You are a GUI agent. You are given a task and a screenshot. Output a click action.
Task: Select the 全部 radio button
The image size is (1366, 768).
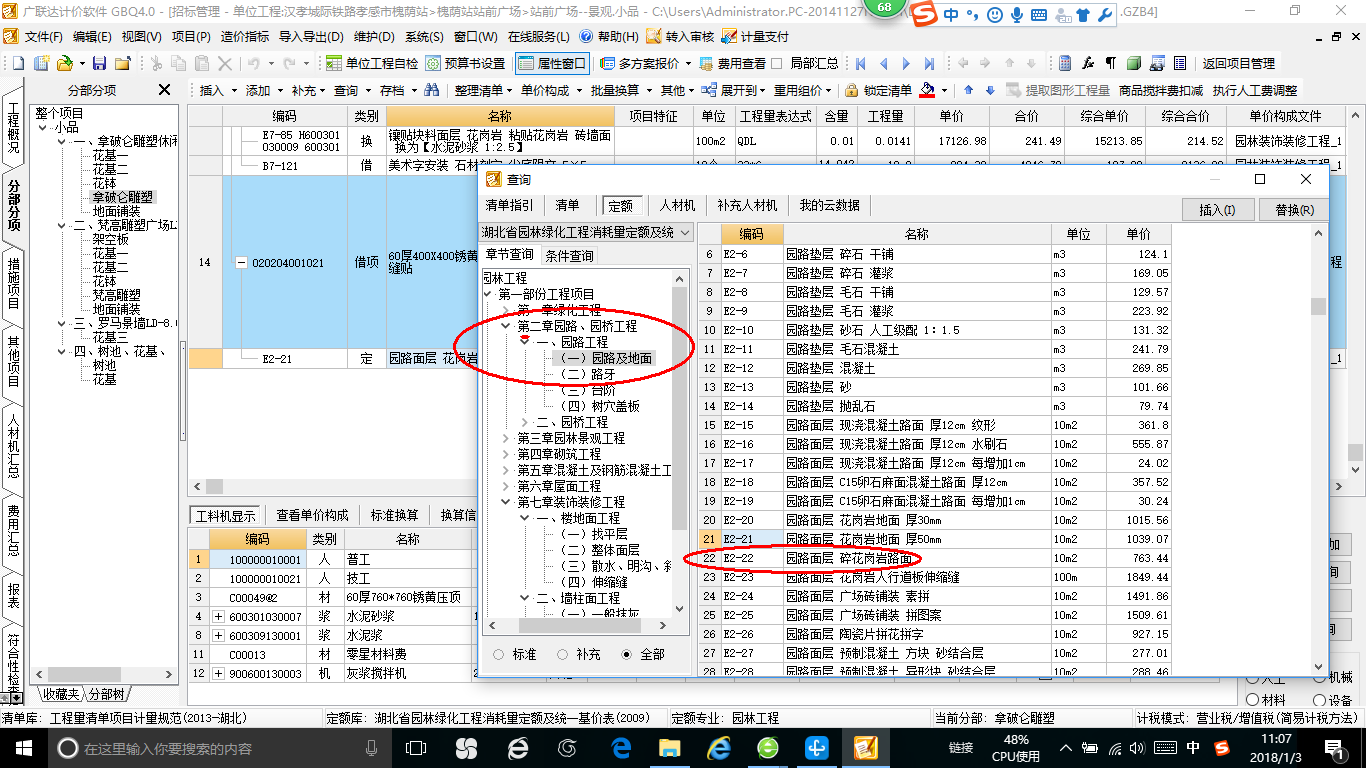(627, 654)
